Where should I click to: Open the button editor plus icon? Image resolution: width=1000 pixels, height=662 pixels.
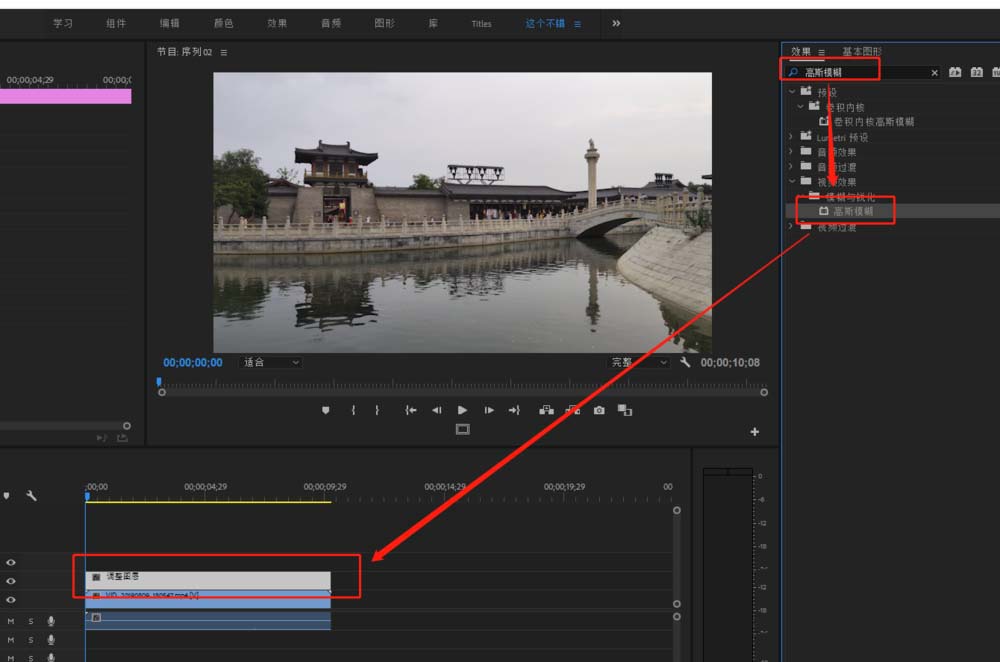click(754, 432)
